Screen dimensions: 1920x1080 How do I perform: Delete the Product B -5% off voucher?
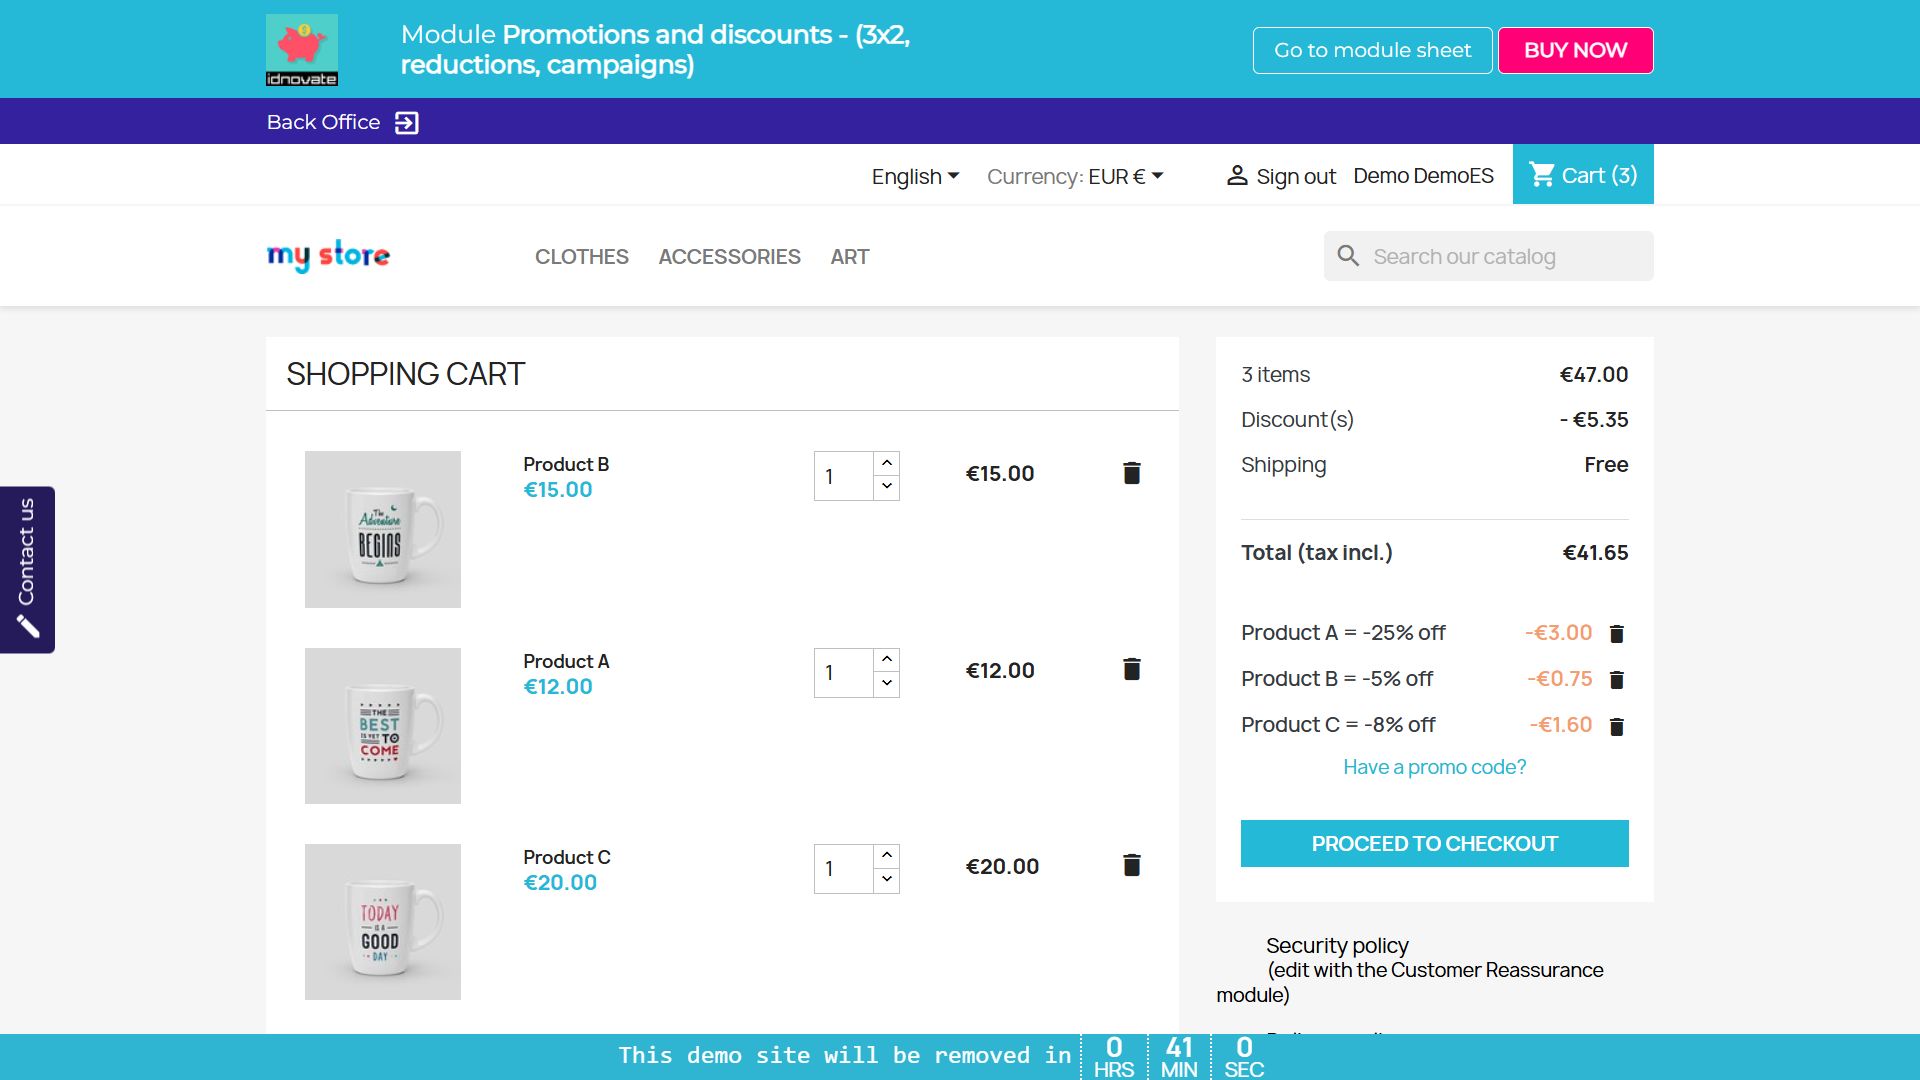[1616, 680]
